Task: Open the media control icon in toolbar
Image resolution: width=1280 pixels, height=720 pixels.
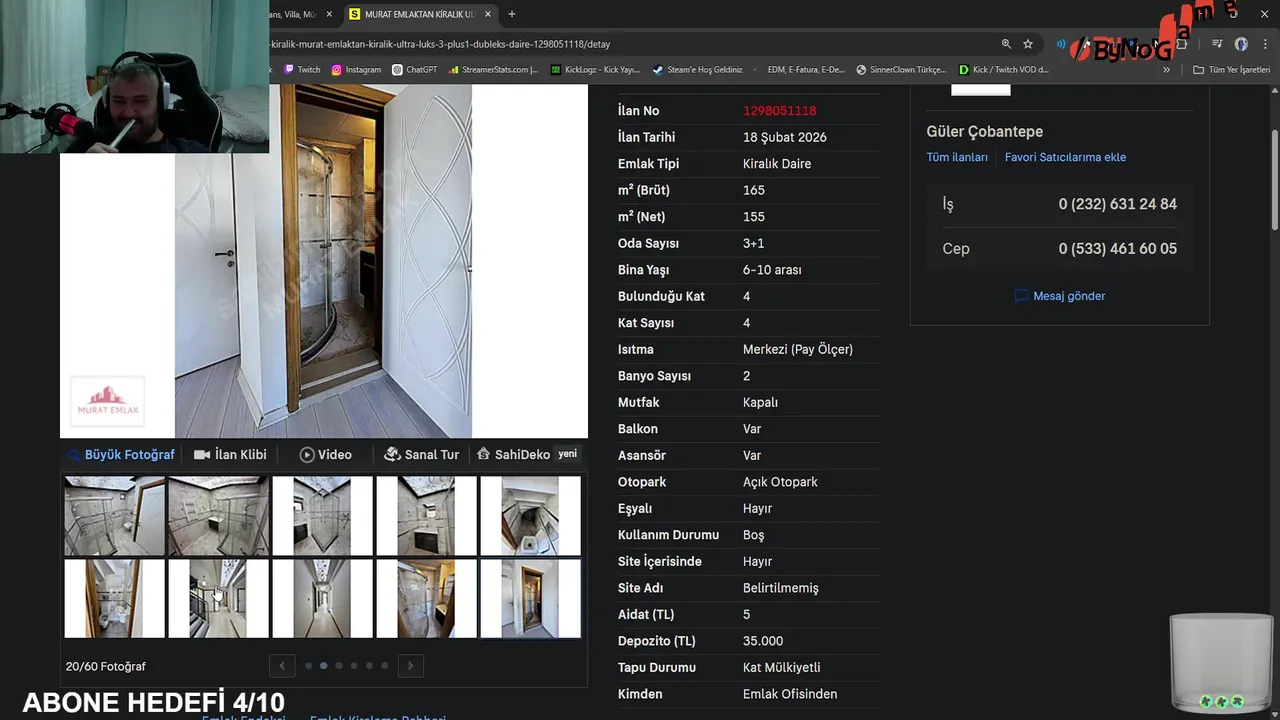Action: (x=1217, y=44)
